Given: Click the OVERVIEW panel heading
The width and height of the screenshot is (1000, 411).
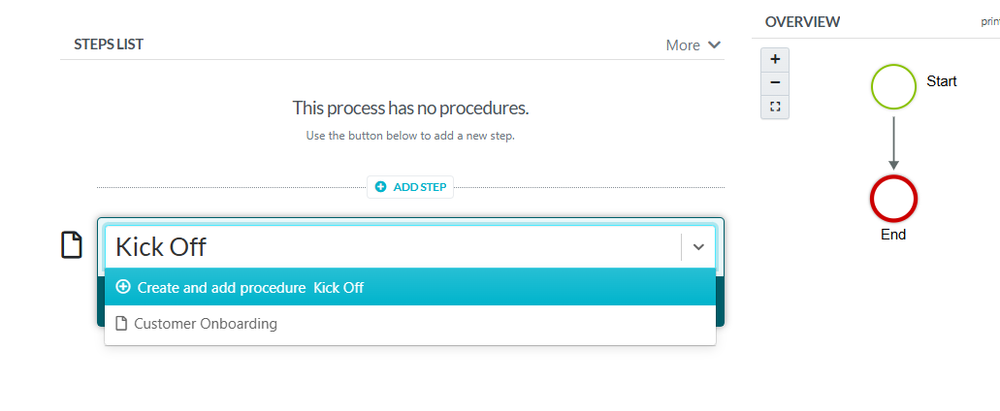Looking at the screenshot, I should click(802, 22).
